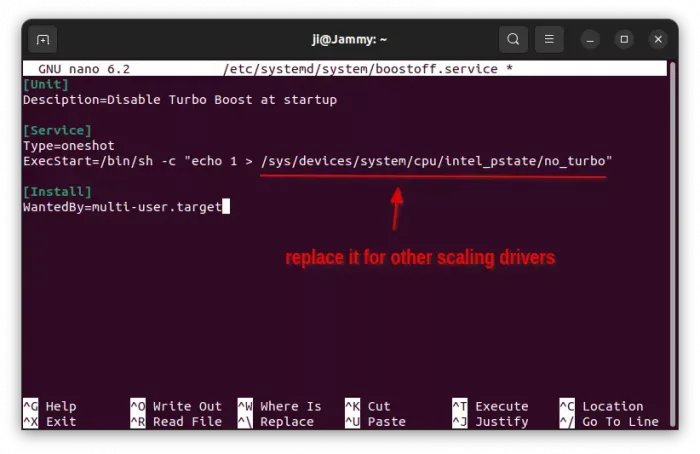Select Write Out shortcut in footer
Image resolution: width=700 pixels, height=454 pixels.
pos(187,406)
